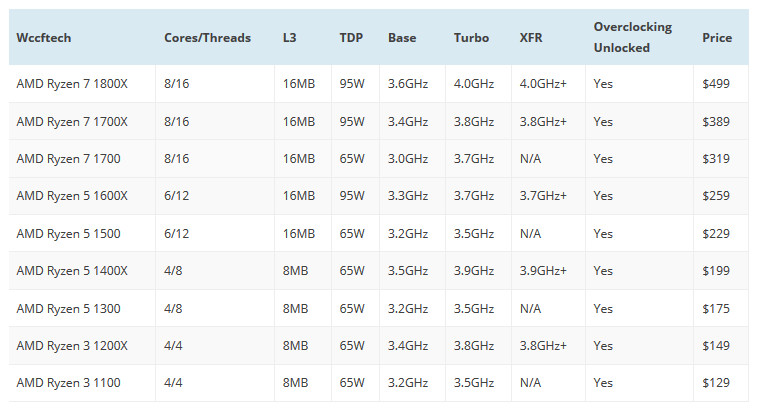Select the Price column header

[717, 38]
